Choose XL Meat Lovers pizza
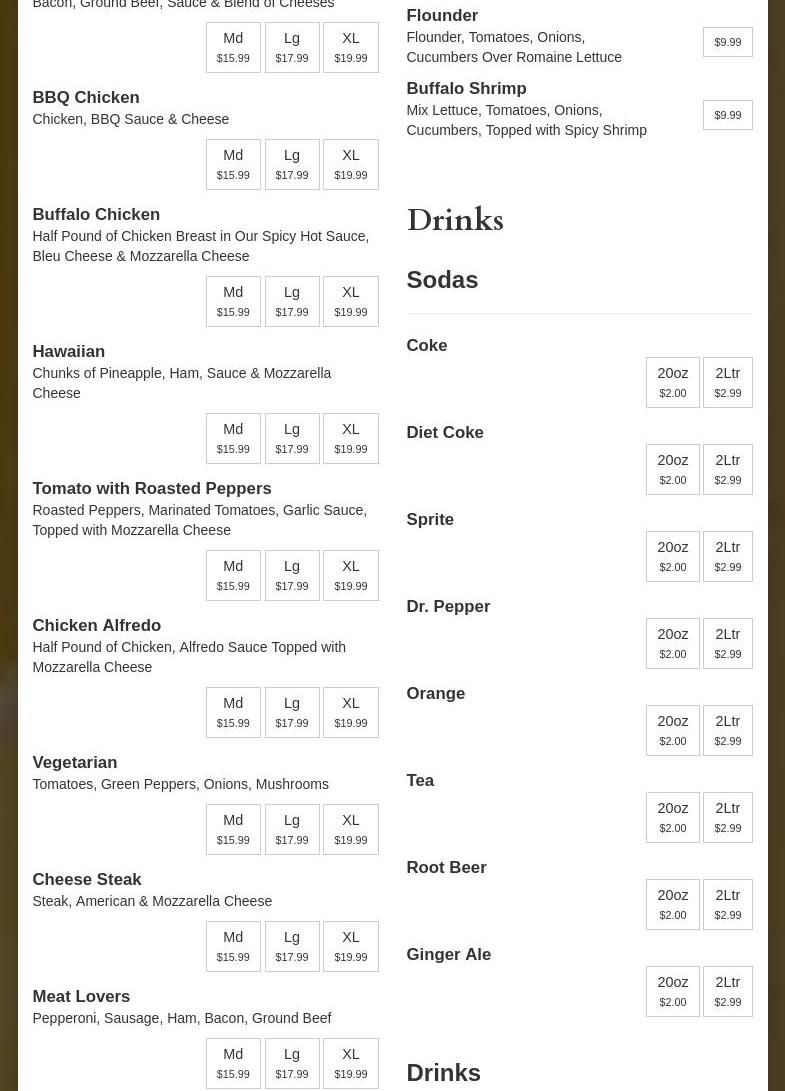 (350, 1063)
